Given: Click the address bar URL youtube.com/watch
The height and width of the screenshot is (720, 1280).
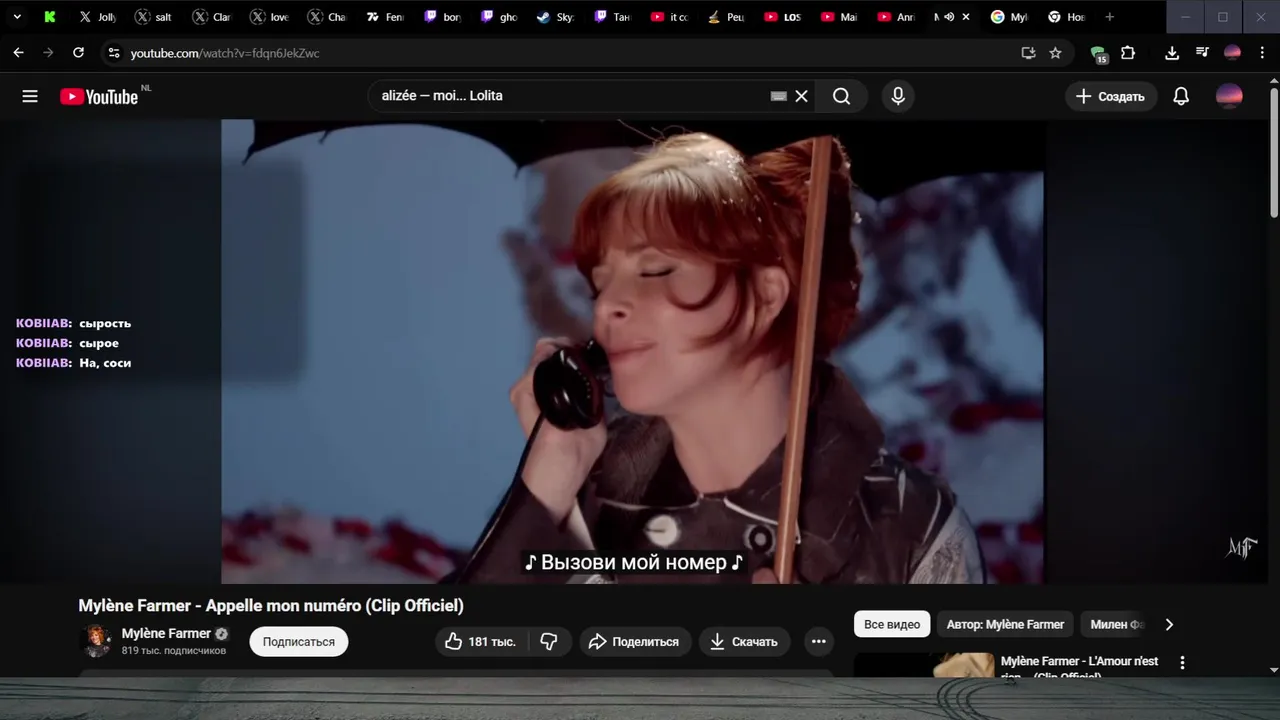Looking at the screenshot, I should click(x=225, y=53).
